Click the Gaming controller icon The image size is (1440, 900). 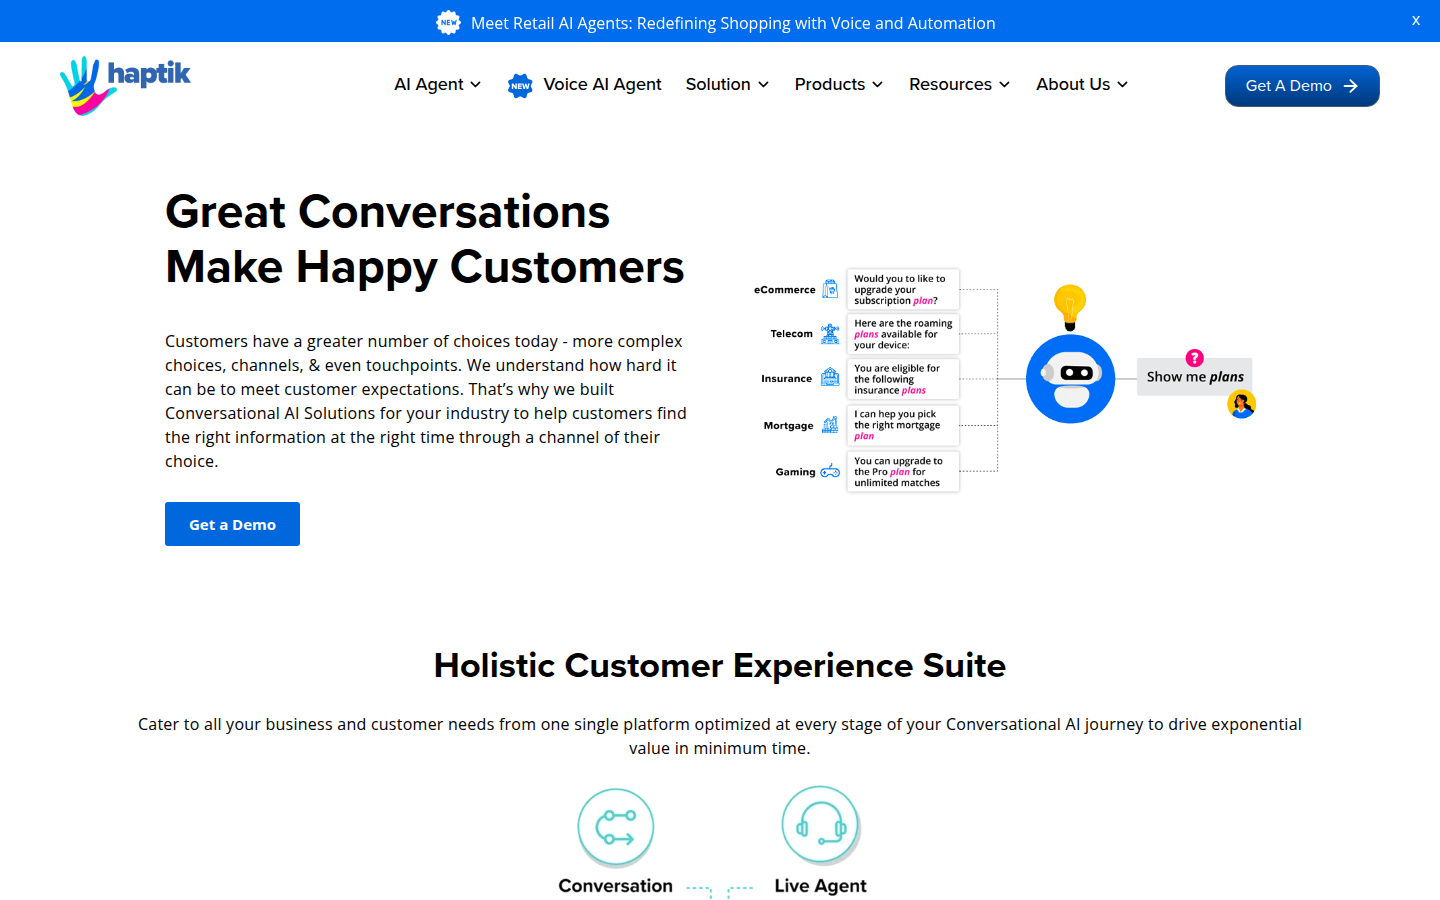click(x=830, y=471)
